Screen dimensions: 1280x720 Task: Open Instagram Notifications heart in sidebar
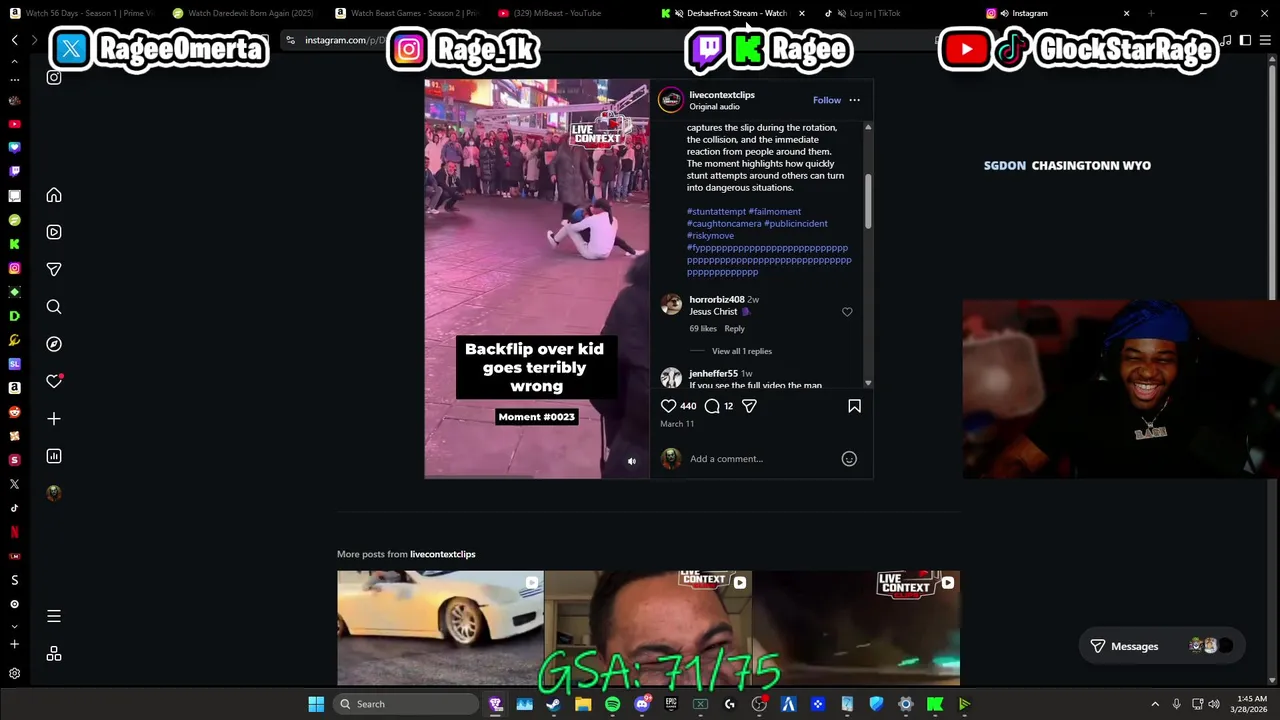(54, 381)
